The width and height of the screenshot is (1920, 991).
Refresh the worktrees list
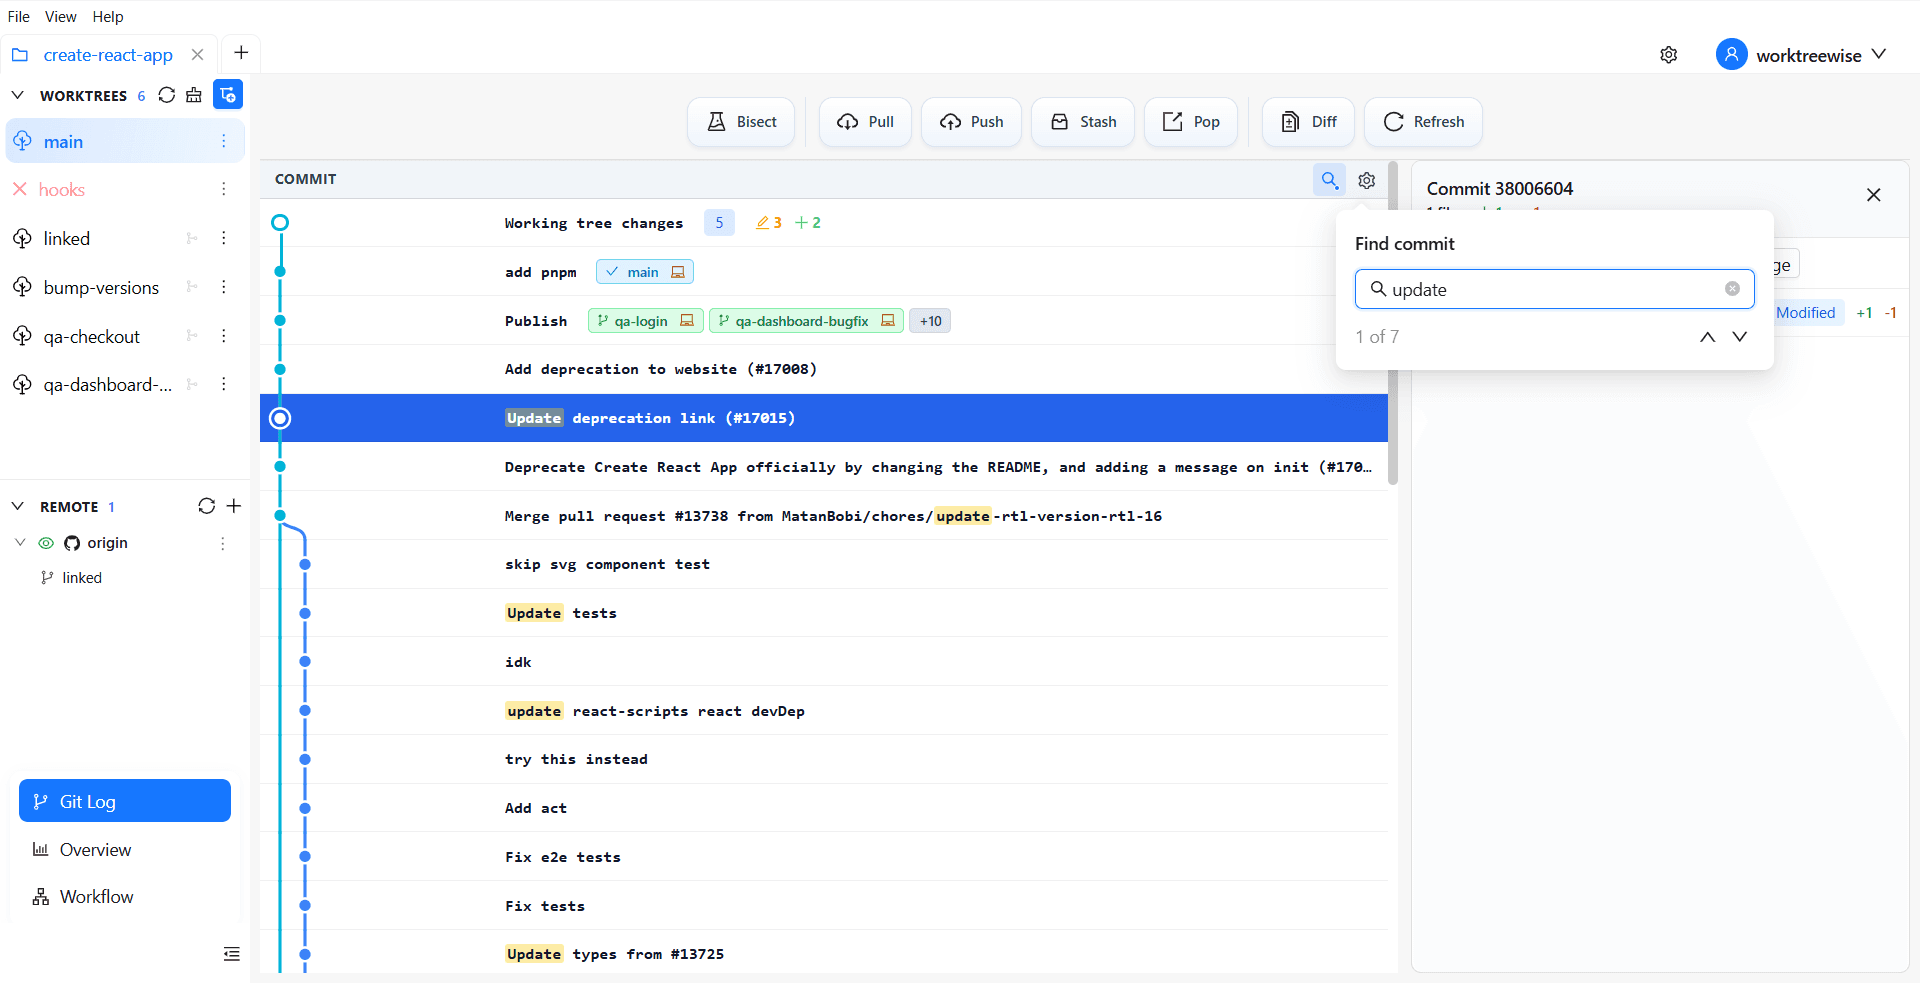(x=167, y=95)
